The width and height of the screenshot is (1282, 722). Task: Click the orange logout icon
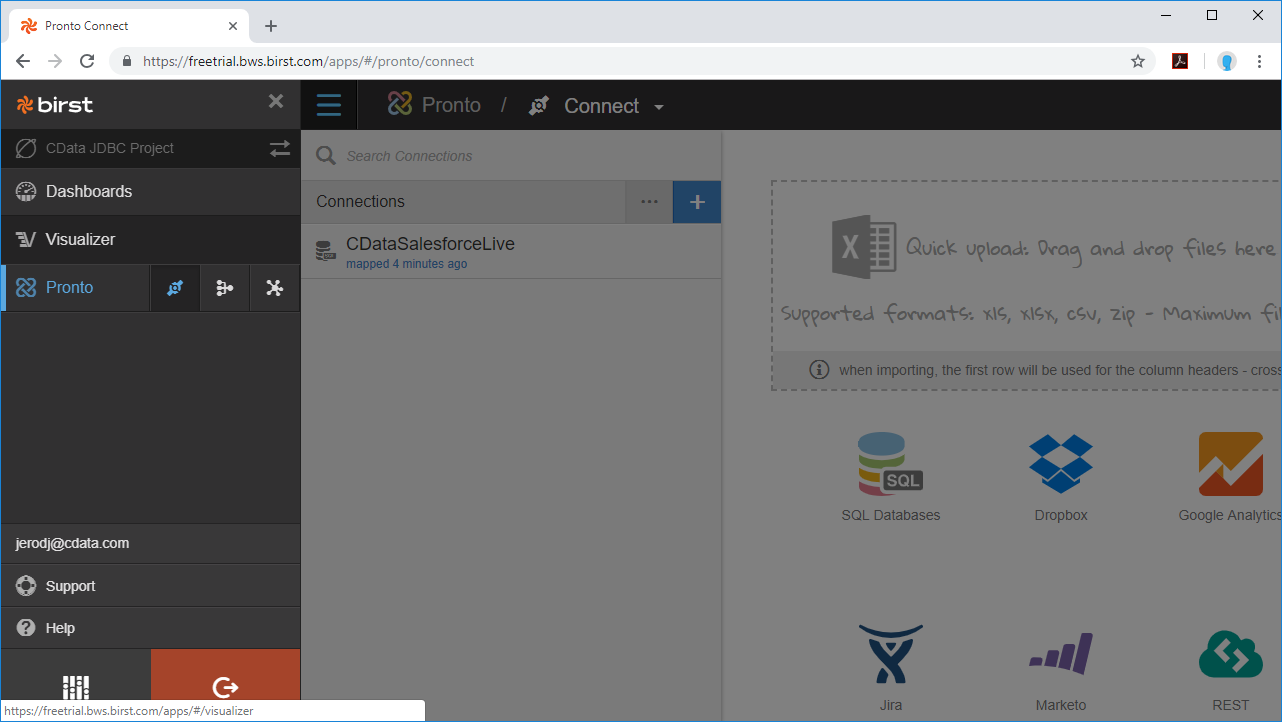[x=226, y=686]
